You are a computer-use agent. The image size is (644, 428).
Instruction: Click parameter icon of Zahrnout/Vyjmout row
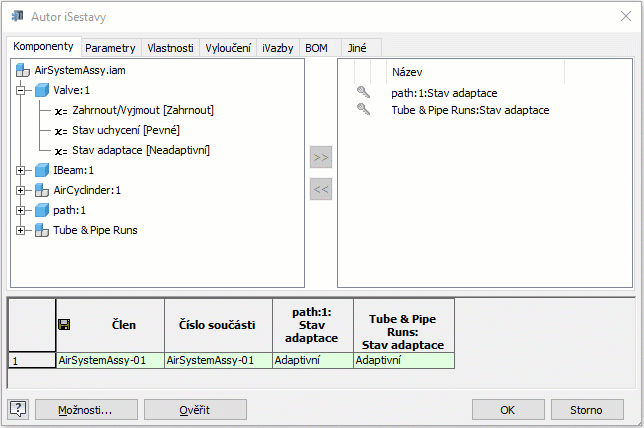[x=61, y=111]
